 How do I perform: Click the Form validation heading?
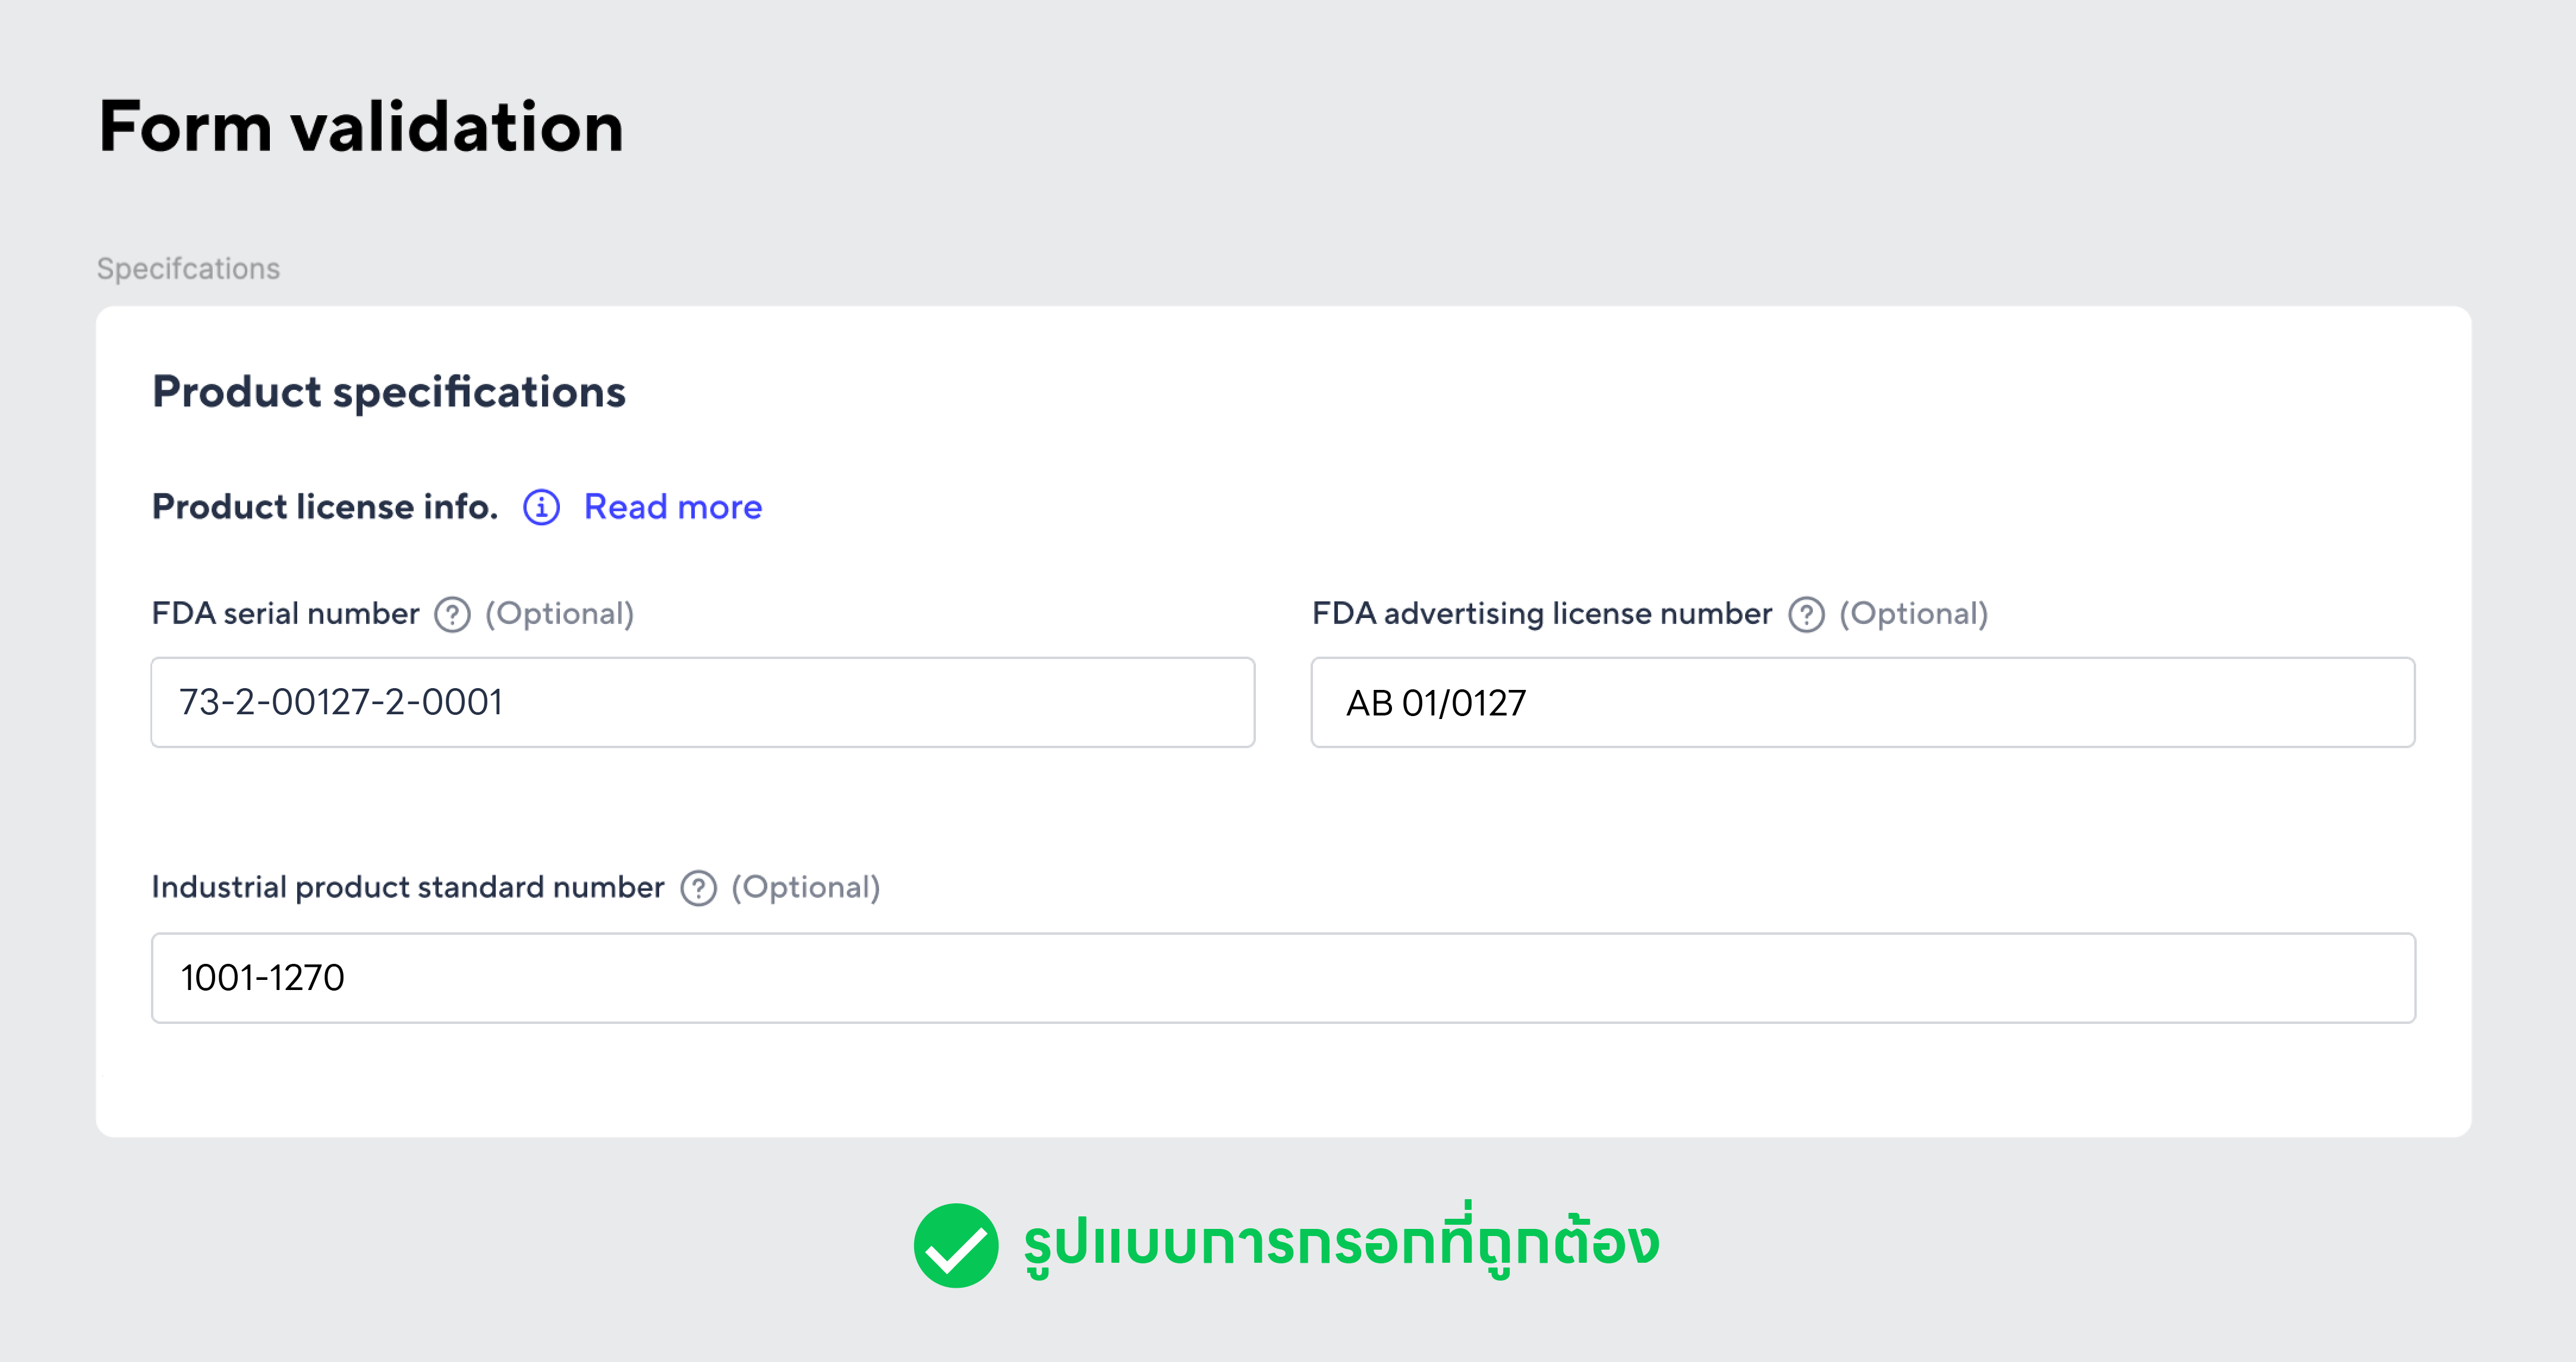coord(361,127)
